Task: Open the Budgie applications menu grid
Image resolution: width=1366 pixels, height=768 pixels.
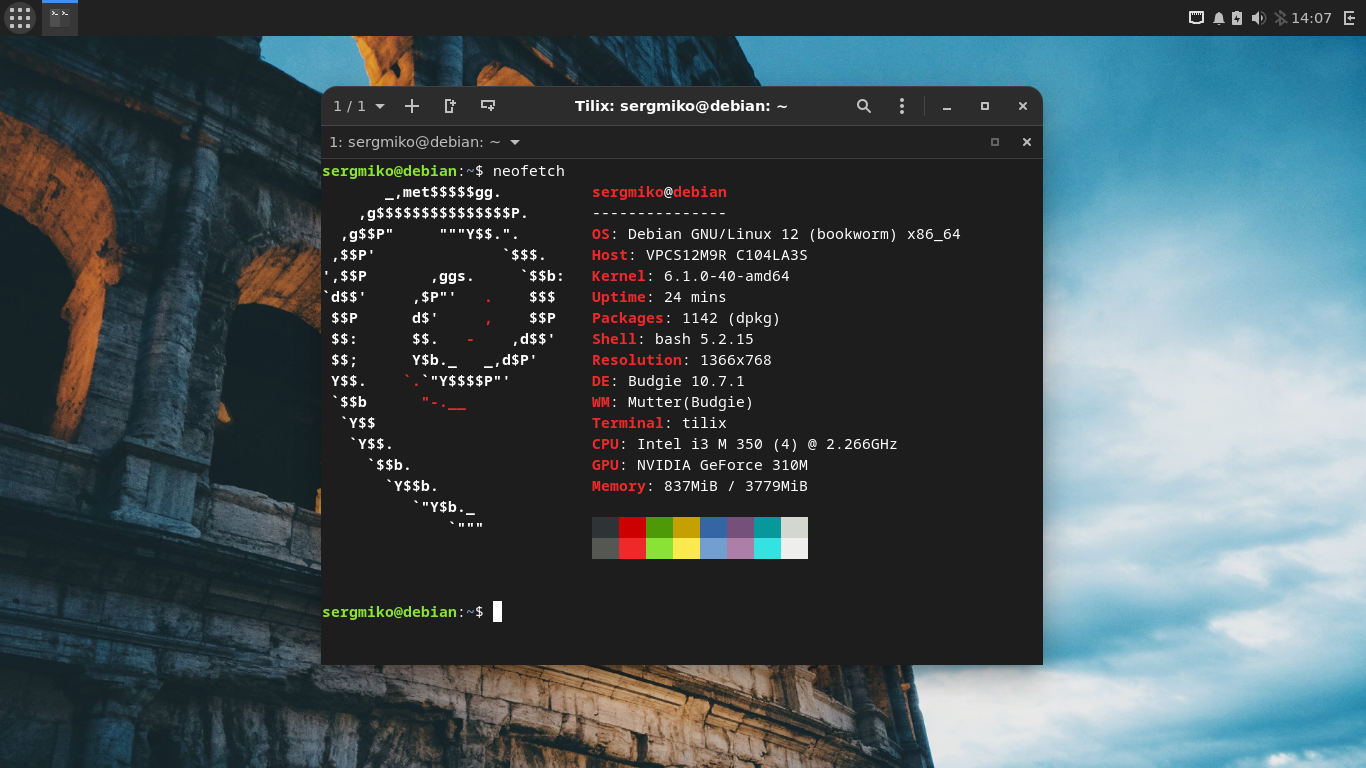Action: pyautogui.click(x=20, y=18)
